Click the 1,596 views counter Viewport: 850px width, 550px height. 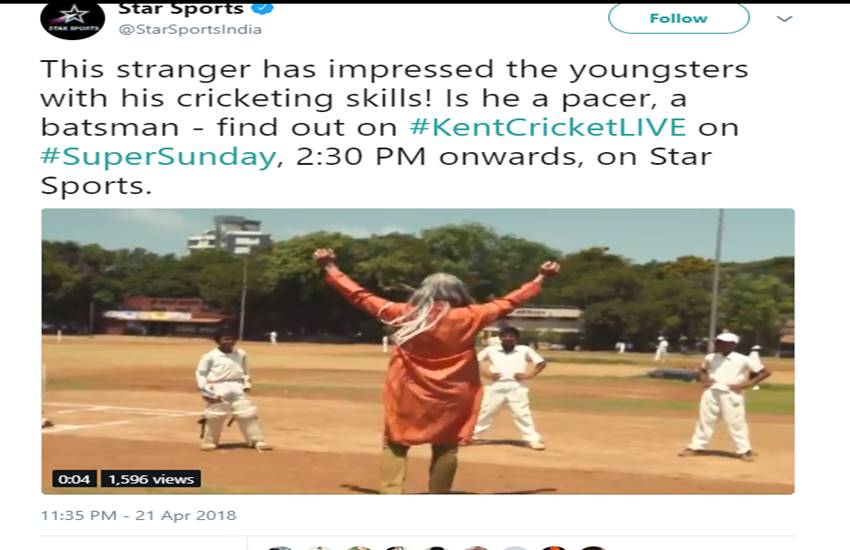(151, 479)
